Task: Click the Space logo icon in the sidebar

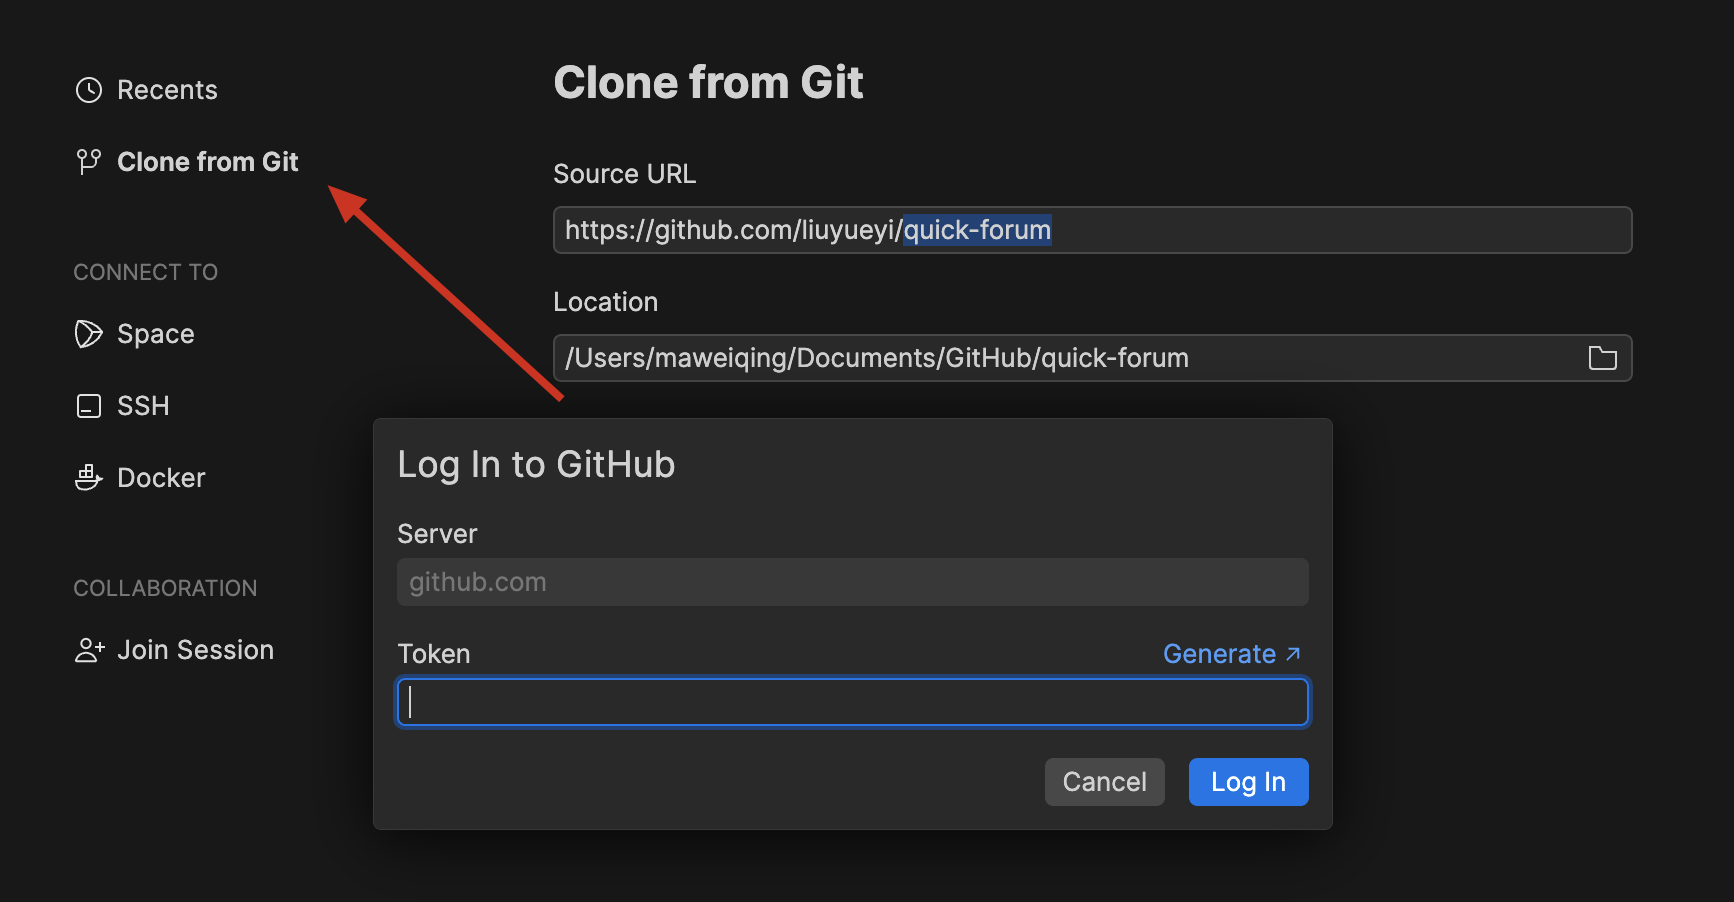Action: [x=89, y=334]
